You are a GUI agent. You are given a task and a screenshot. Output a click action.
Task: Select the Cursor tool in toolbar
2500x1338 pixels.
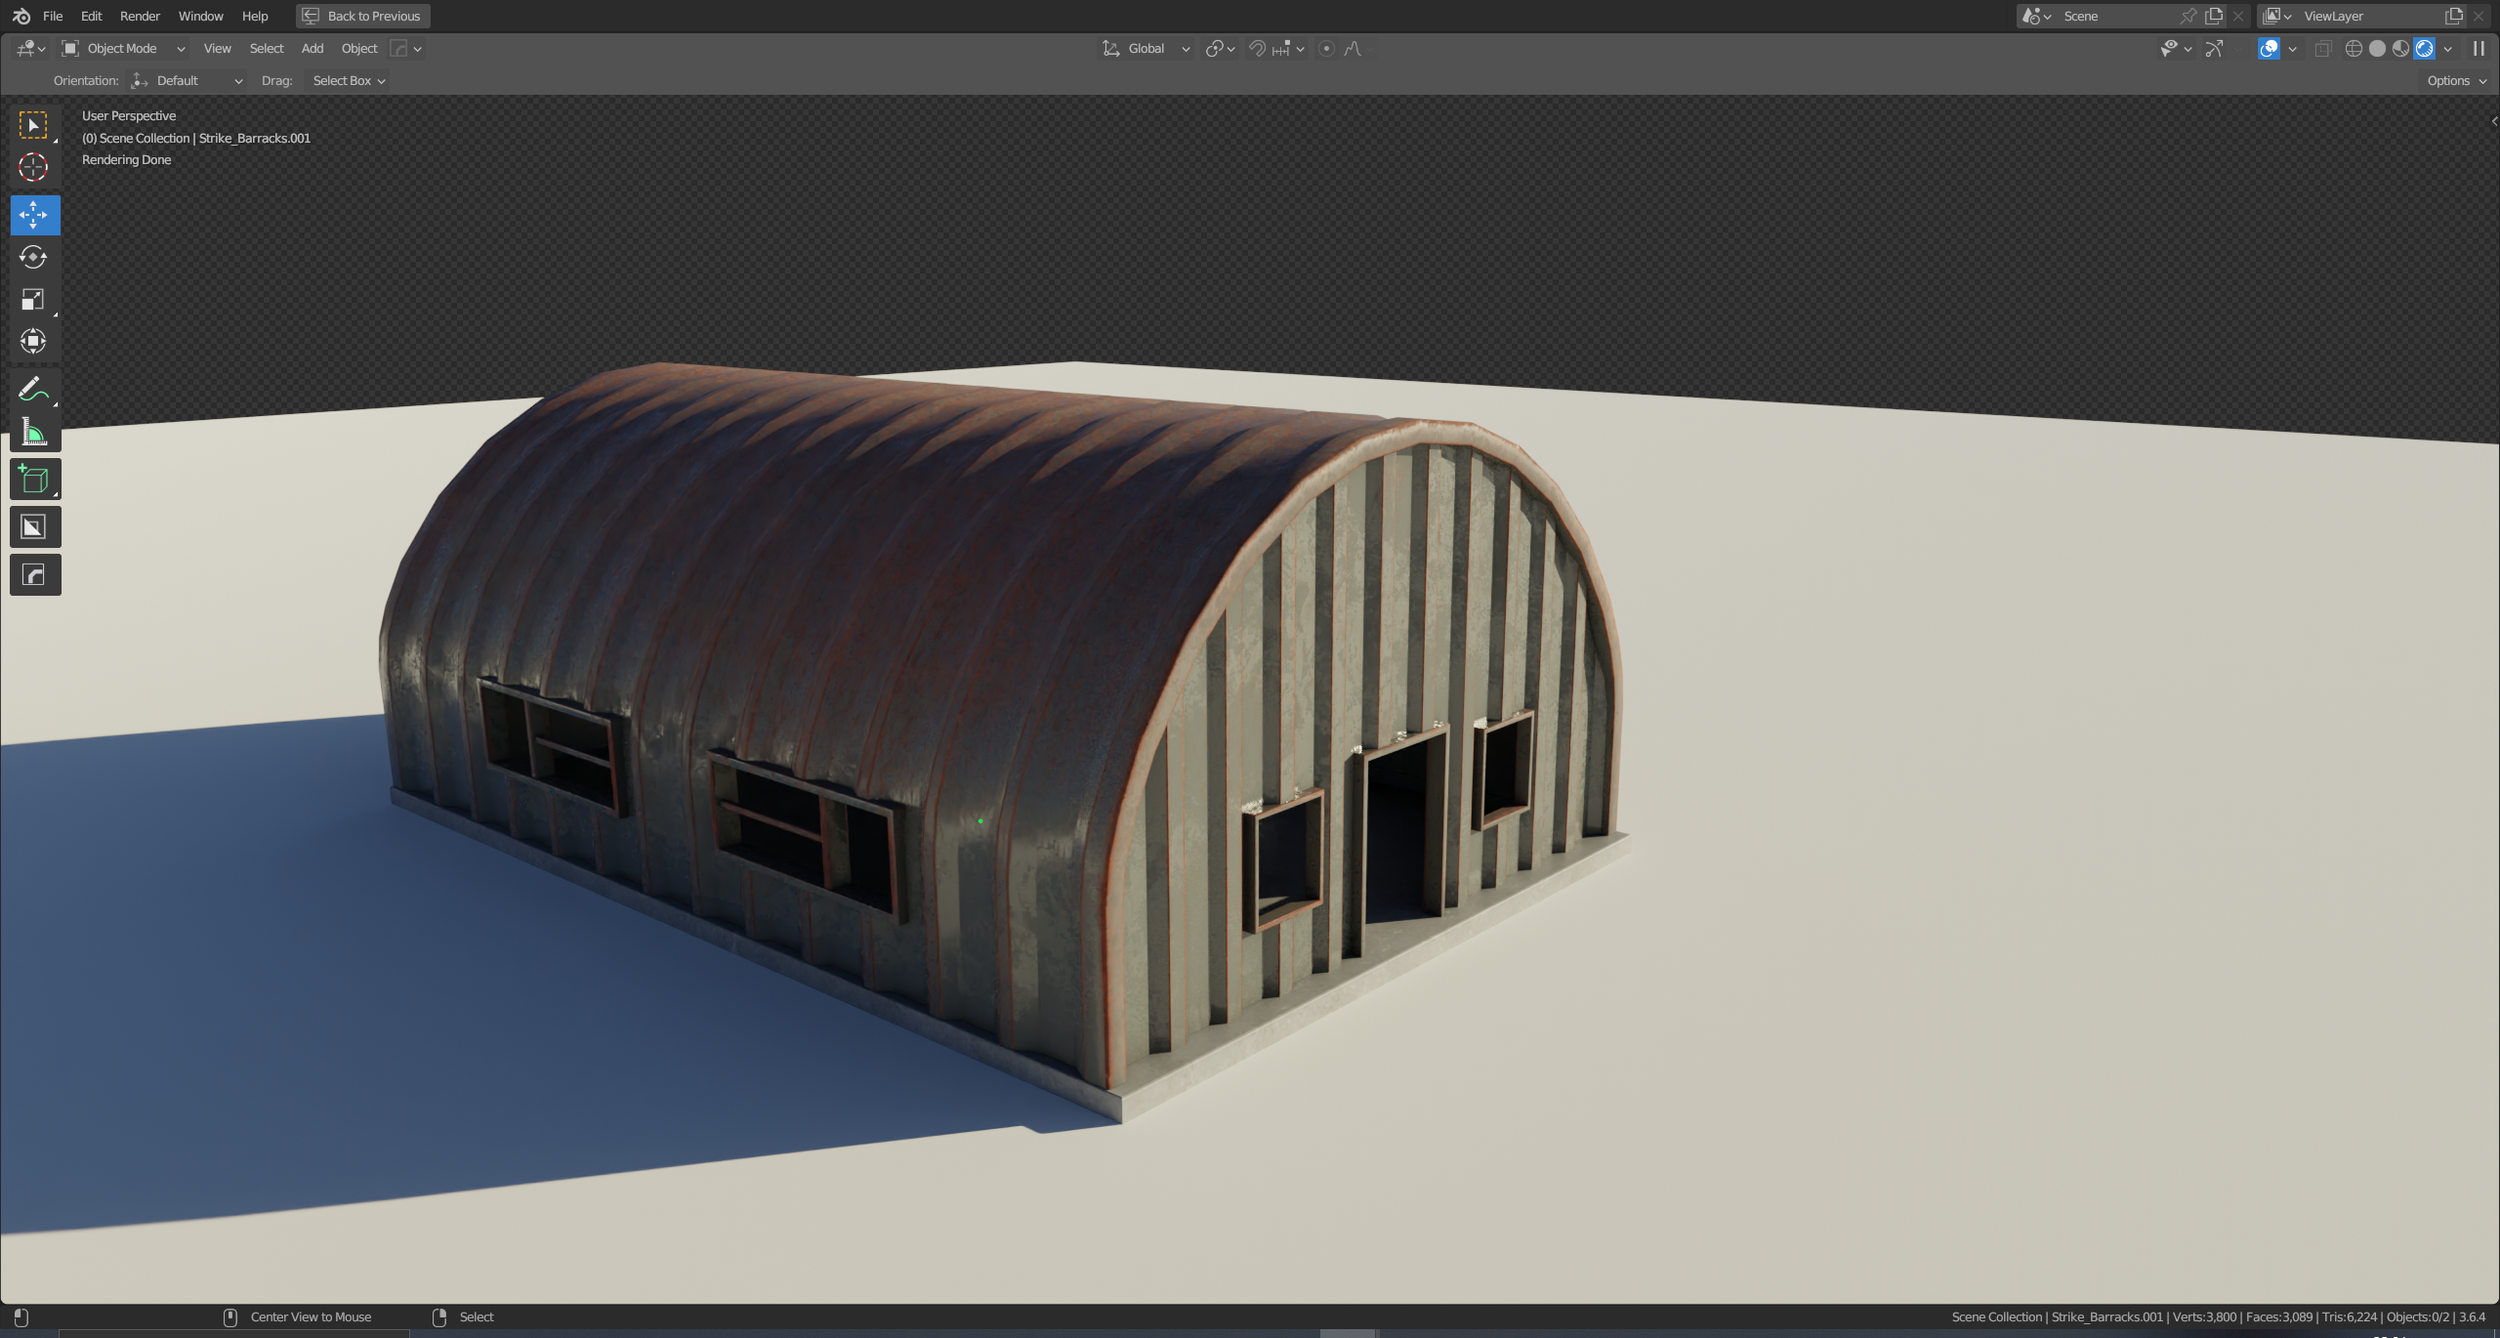point(33,167)
